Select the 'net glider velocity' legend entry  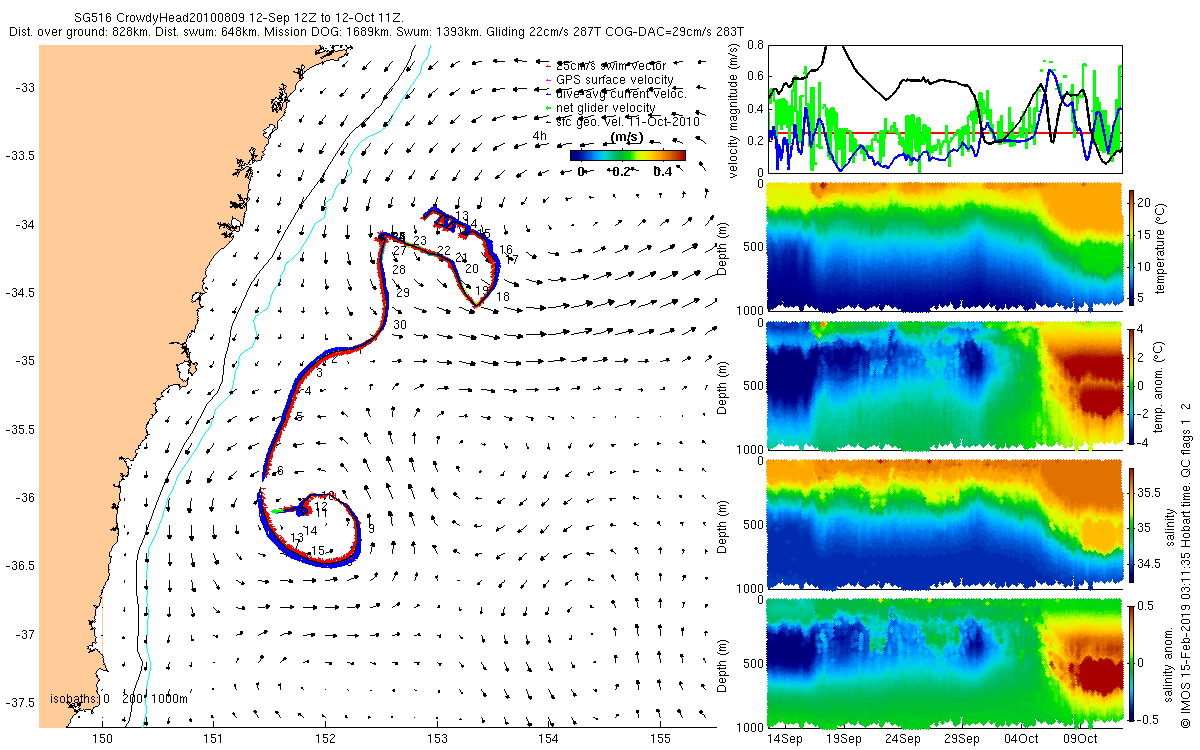(x=606, y=107)
